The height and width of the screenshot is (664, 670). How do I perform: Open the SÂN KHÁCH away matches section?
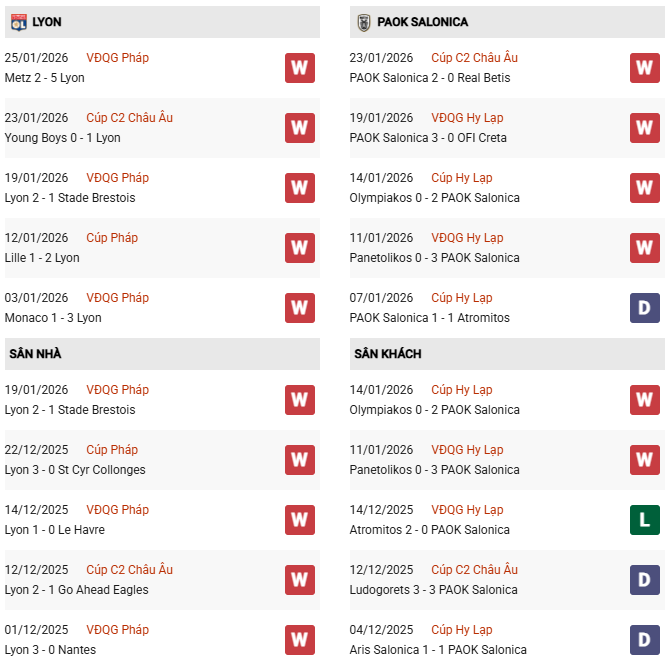click(x=387, y=354)
